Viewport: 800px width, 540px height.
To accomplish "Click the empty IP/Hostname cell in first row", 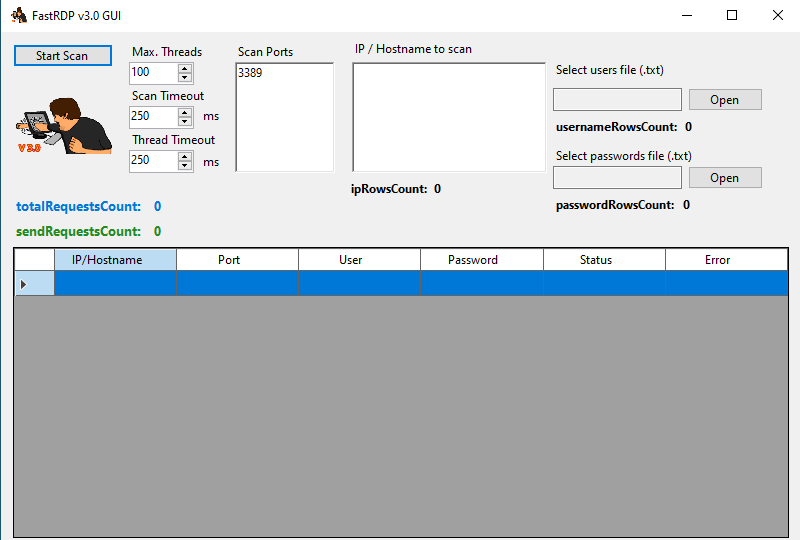I will (x=115, y=283).
